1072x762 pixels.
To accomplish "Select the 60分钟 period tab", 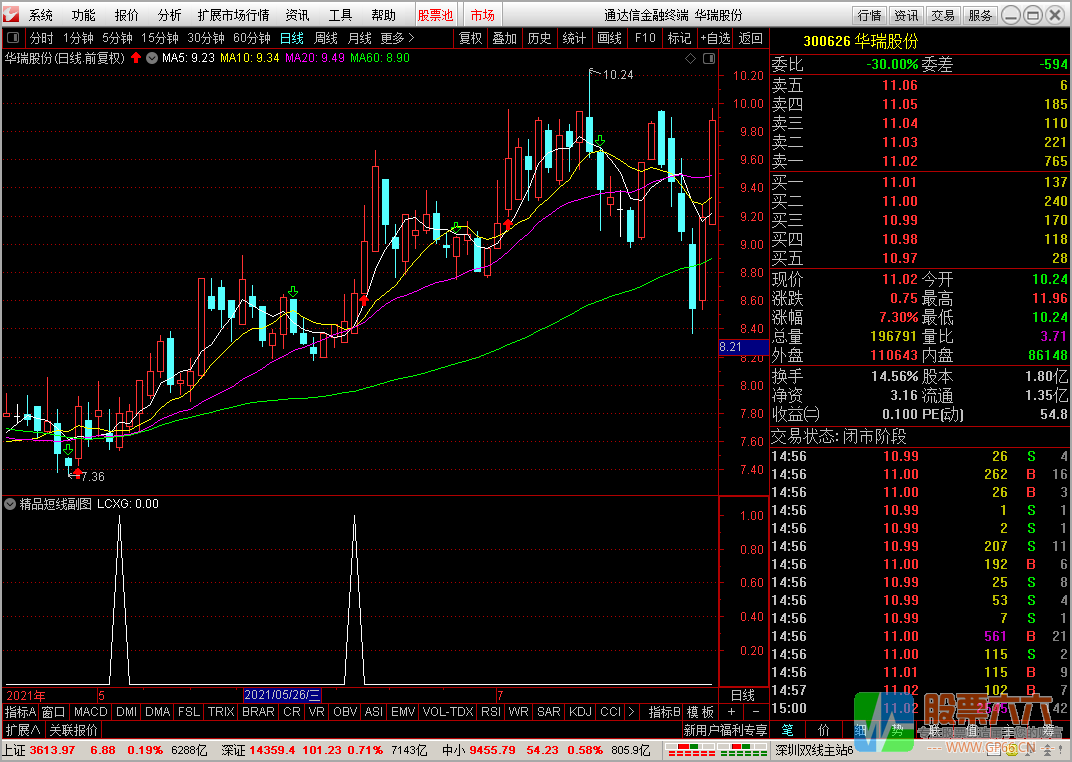I will pyautogui.click(x=252, y=38).
